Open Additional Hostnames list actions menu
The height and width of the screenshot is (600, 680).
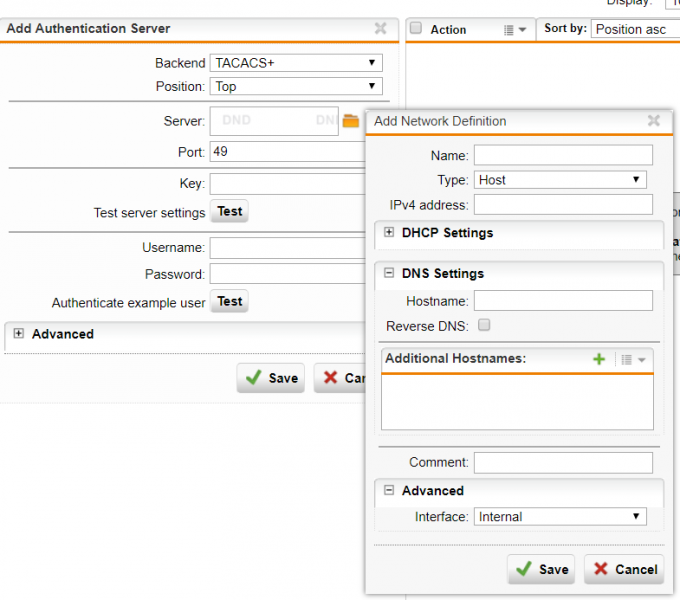(634, 359)
